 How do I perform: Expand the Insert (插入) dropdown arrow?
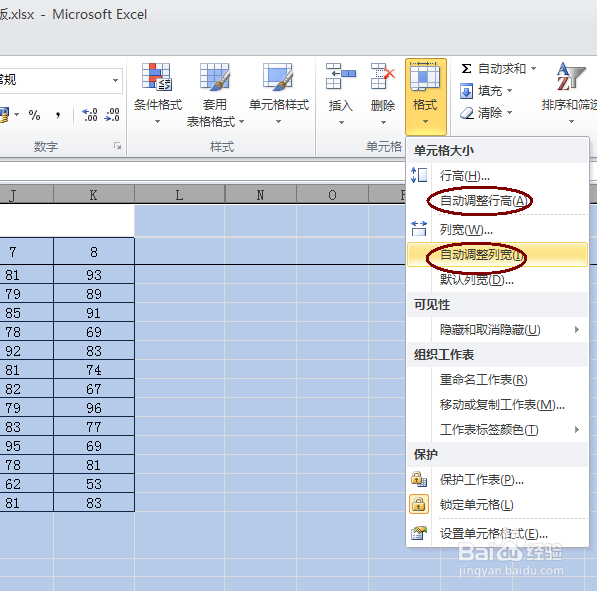341,123
